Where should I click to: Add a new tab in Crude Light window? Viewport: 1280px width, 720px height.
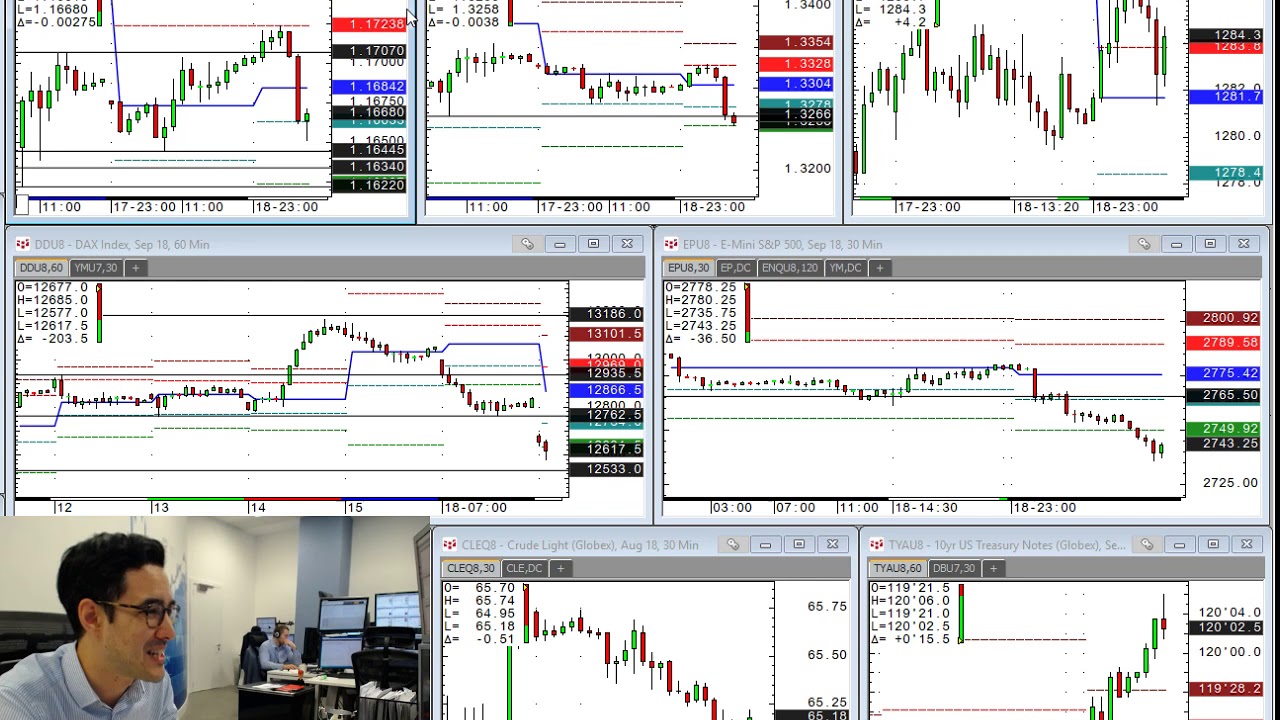click(560, 568)
